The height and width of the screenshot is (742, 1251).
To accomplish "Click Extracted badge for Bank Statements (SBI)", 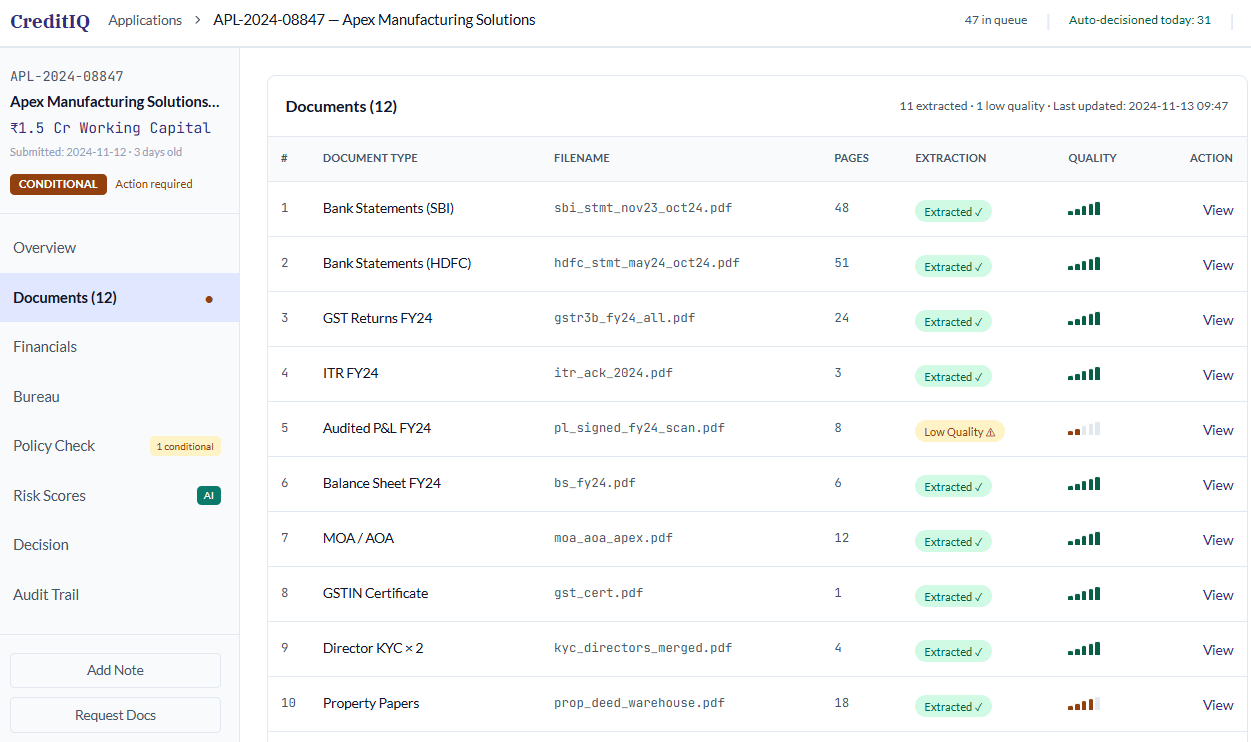I will tap(953, 212).
